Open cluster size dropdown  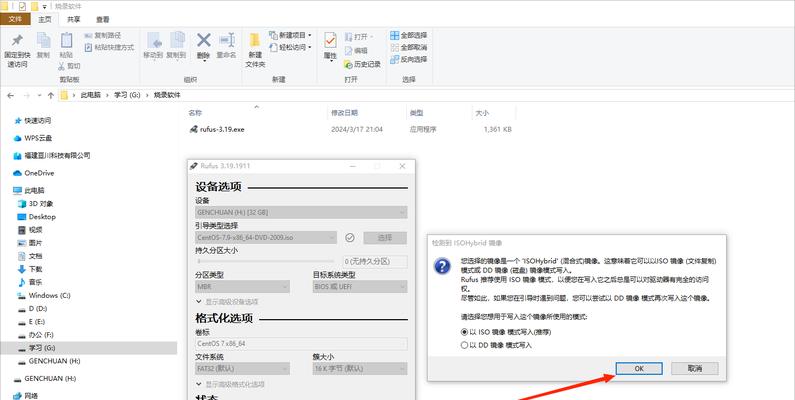pos(360,369)
